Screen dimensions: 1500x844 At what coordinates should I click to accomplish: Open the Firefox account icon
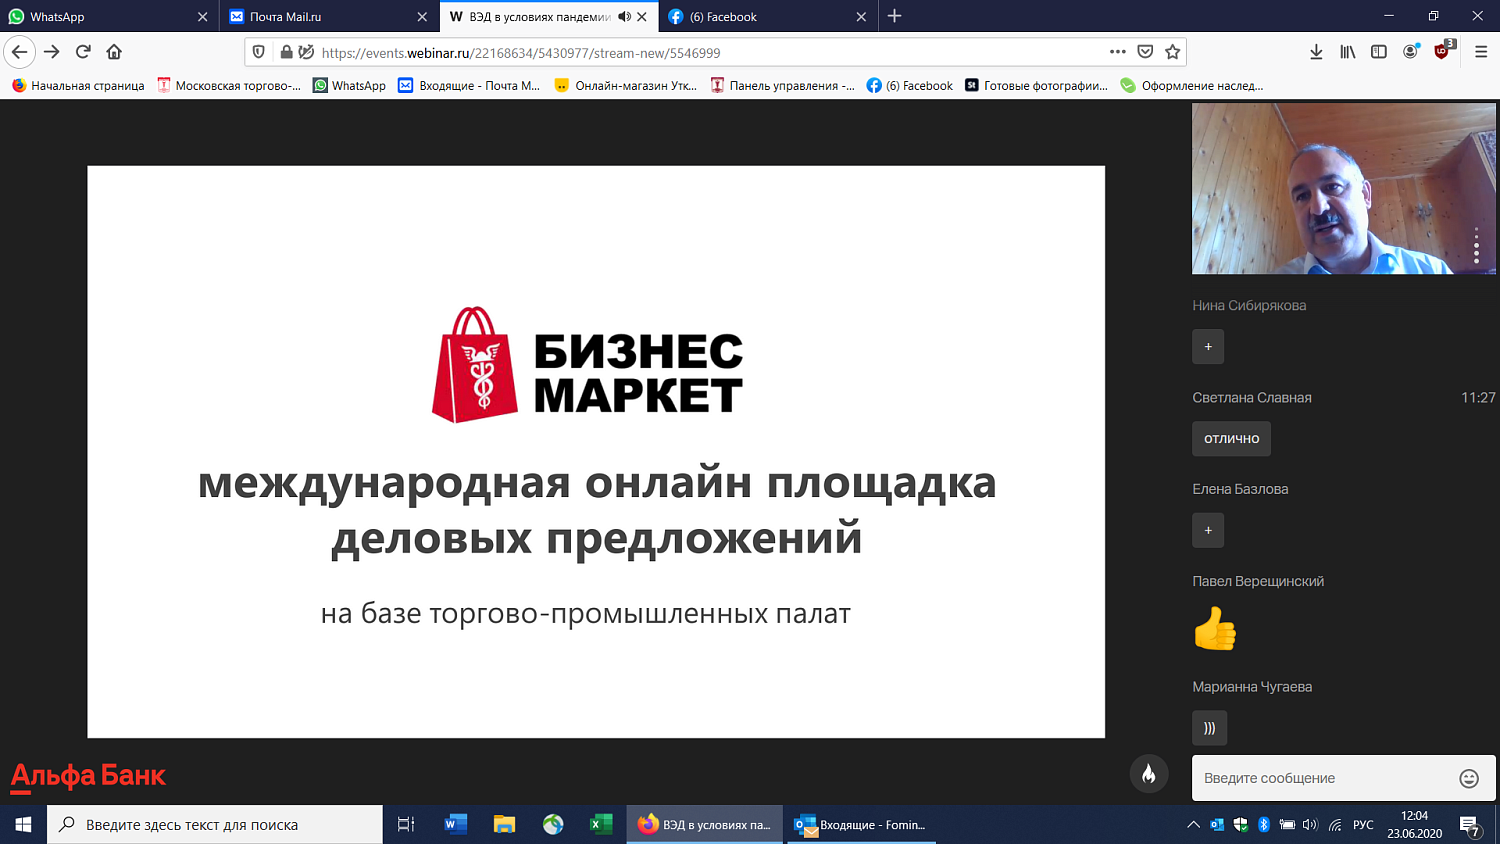[1410, 52]
